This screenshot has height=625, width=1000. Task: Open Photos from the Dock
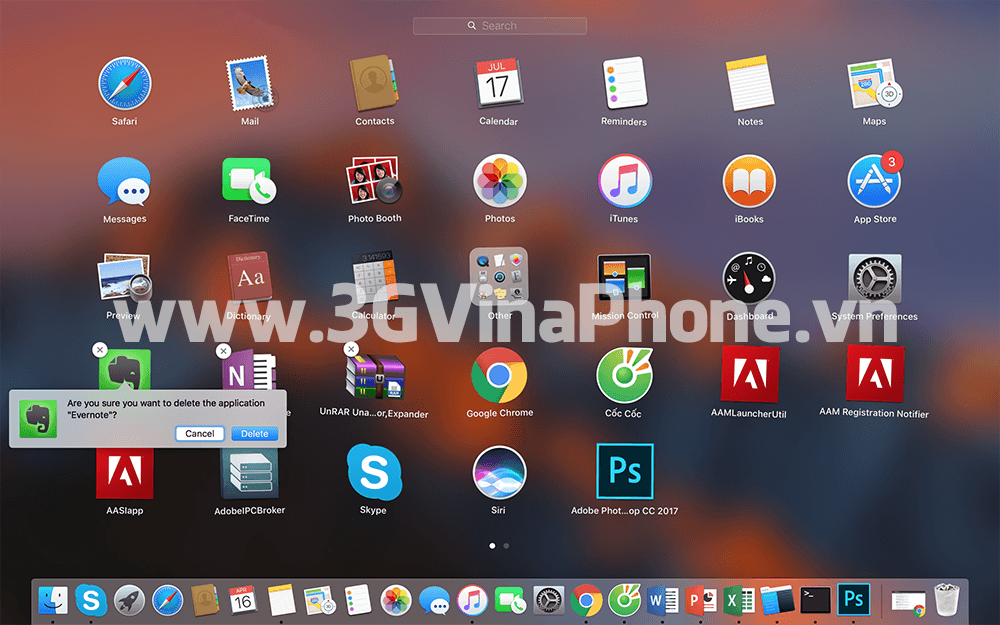(x=396, y=600)
